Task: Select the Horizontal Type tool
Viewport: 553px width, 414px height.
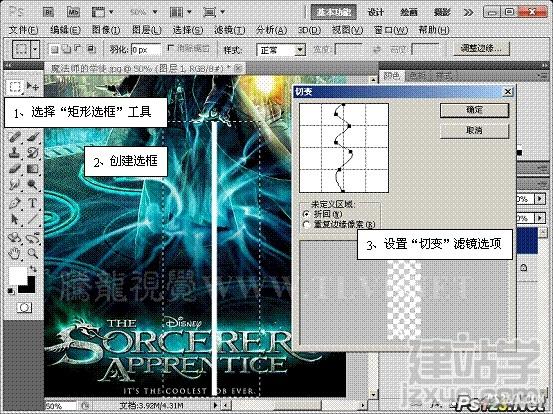Action: coord(33,203)
